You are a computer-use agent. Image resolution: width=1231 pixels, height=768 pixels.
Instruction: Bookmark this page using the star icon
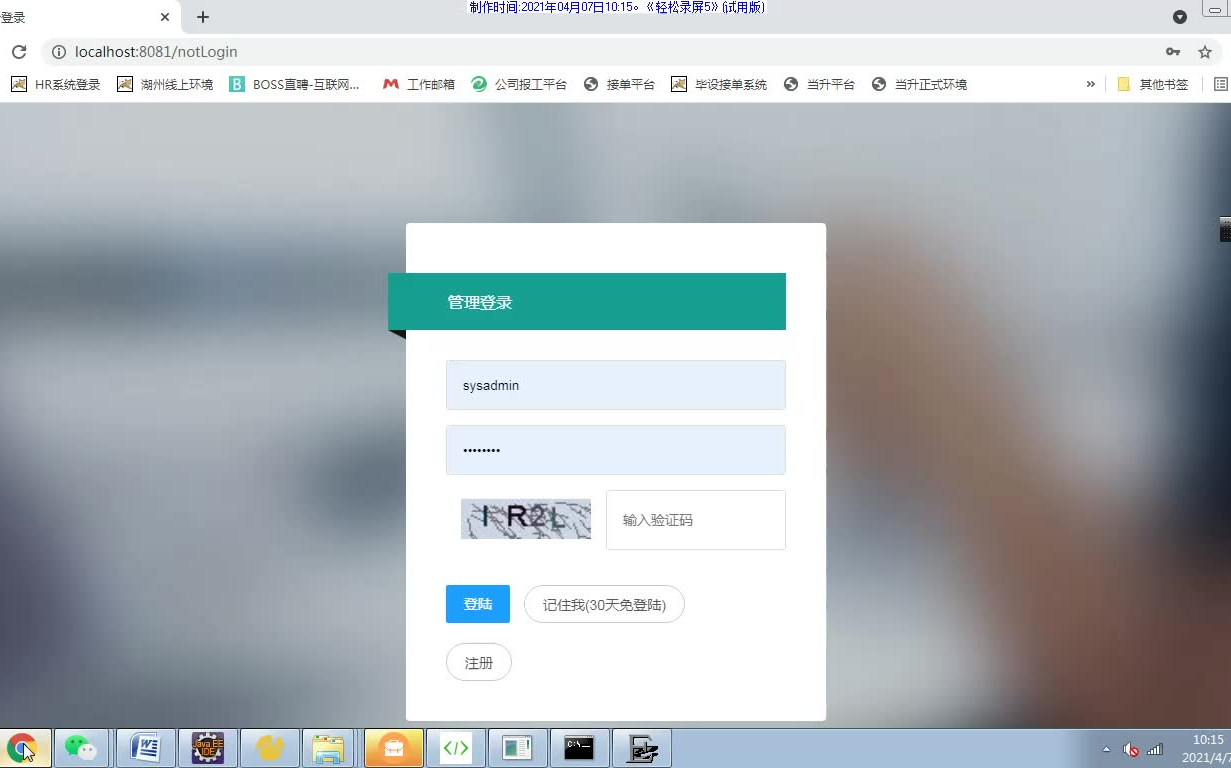coord(1205,52)
